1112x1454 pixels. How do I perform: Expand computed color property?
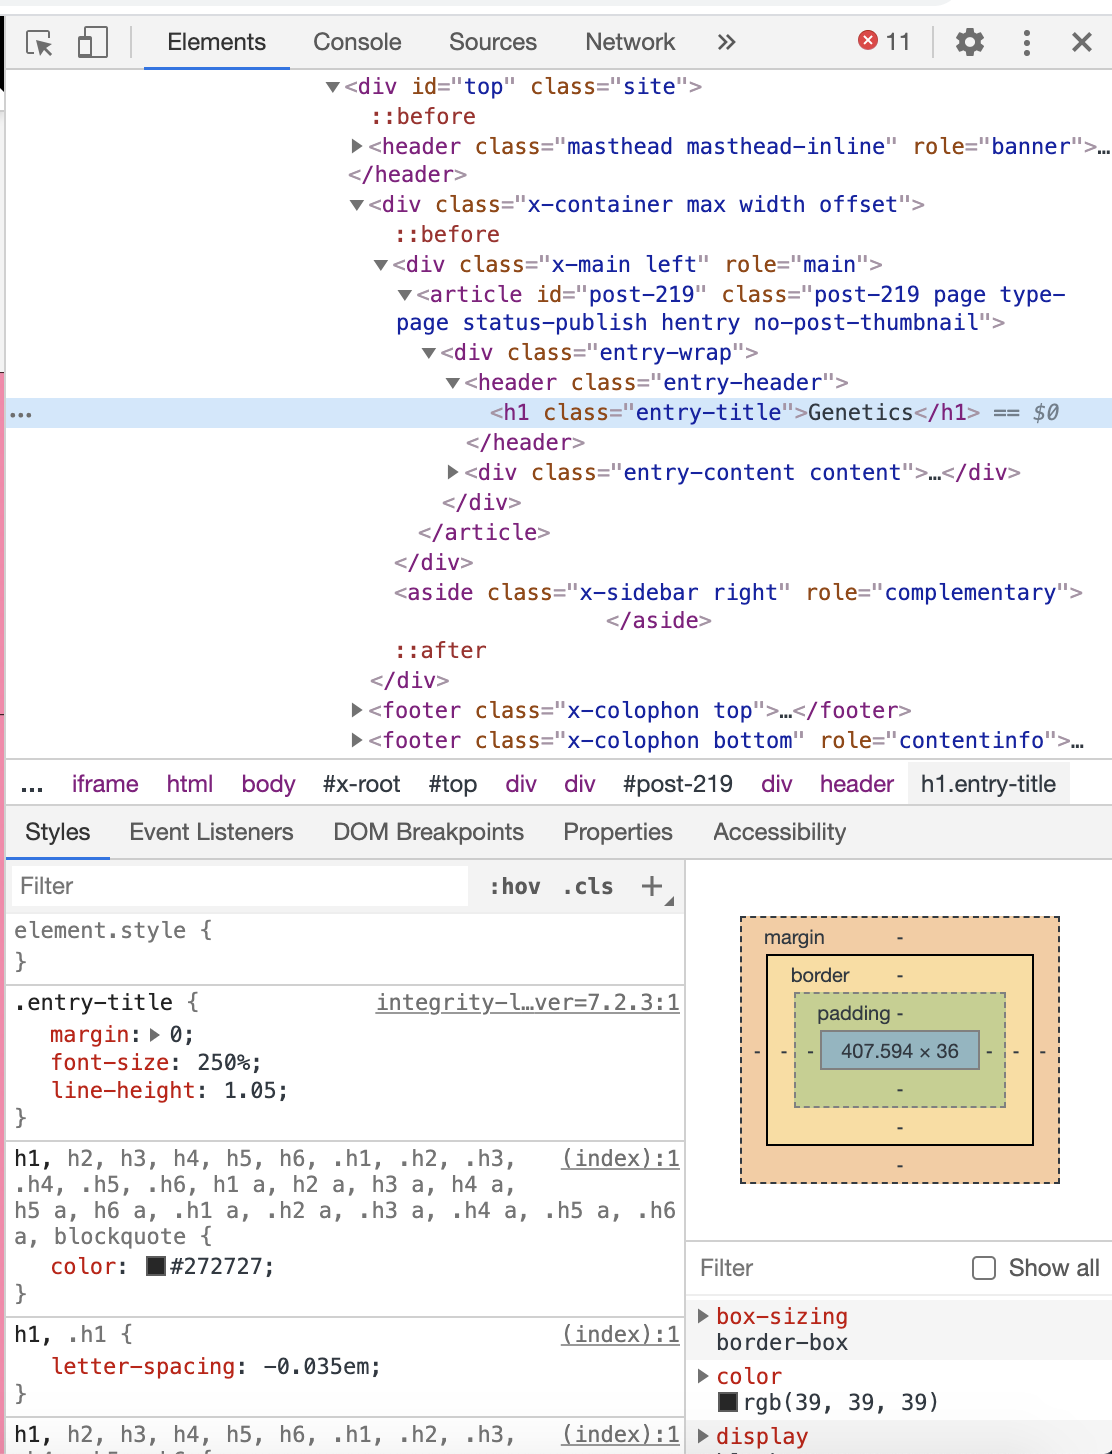pyautogui.click(x=703, y=1376)
